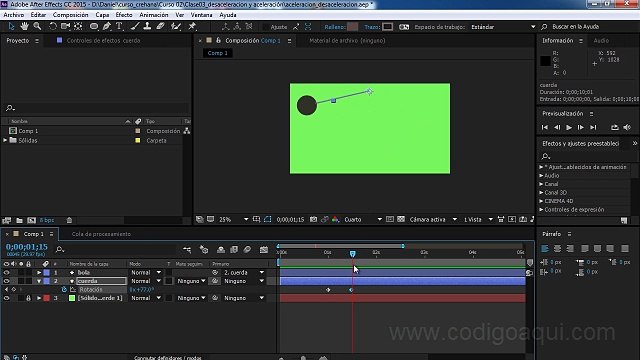Click the Relleno fill color swatch
This screenshot has width=640, height=360.
pyautogui.click(x=352, y=27)
